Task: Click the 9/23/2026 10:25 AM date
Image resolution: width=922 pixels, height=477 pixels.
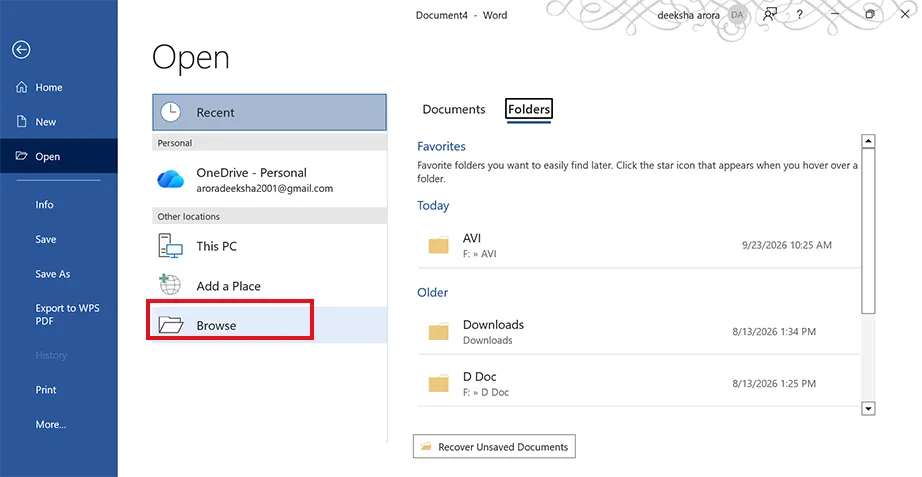Action: 787,245
